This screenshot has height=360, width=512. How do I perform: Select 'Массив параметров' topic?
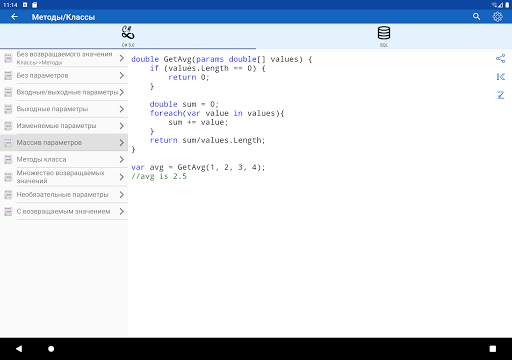(64, 142)
